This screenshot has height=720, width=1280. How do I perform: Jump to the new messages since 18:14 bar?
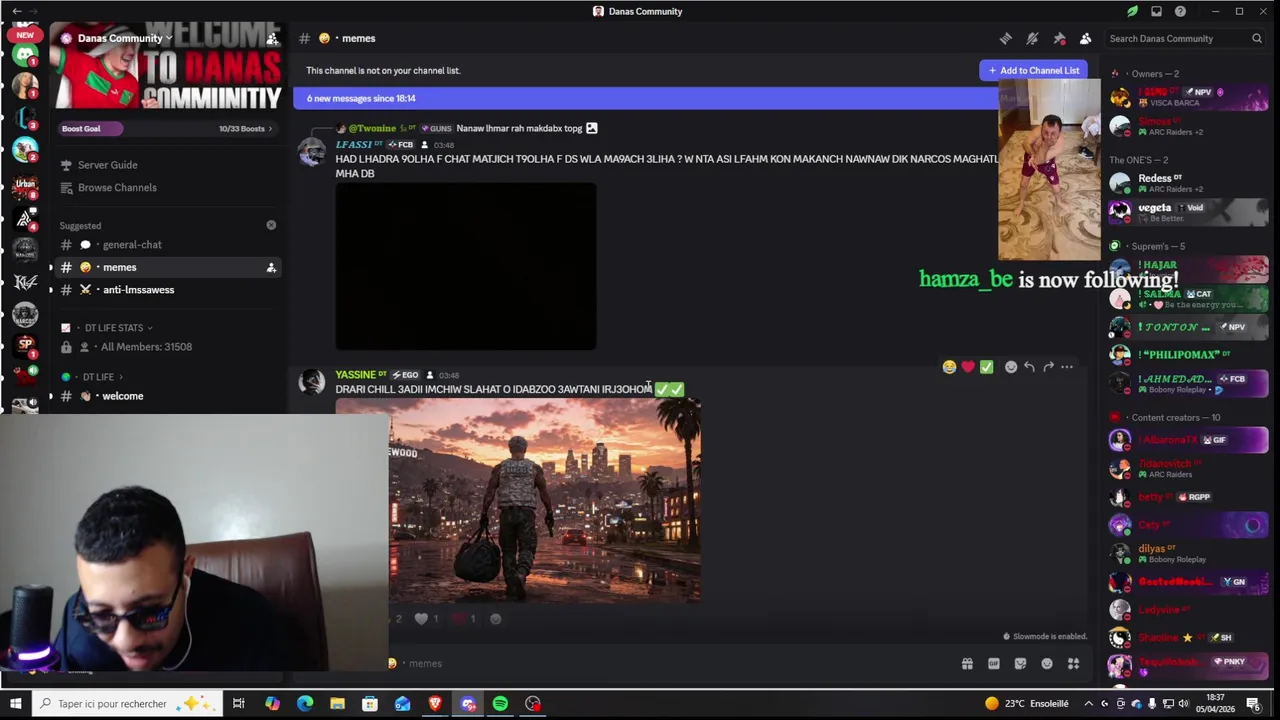tap(645, 98)
